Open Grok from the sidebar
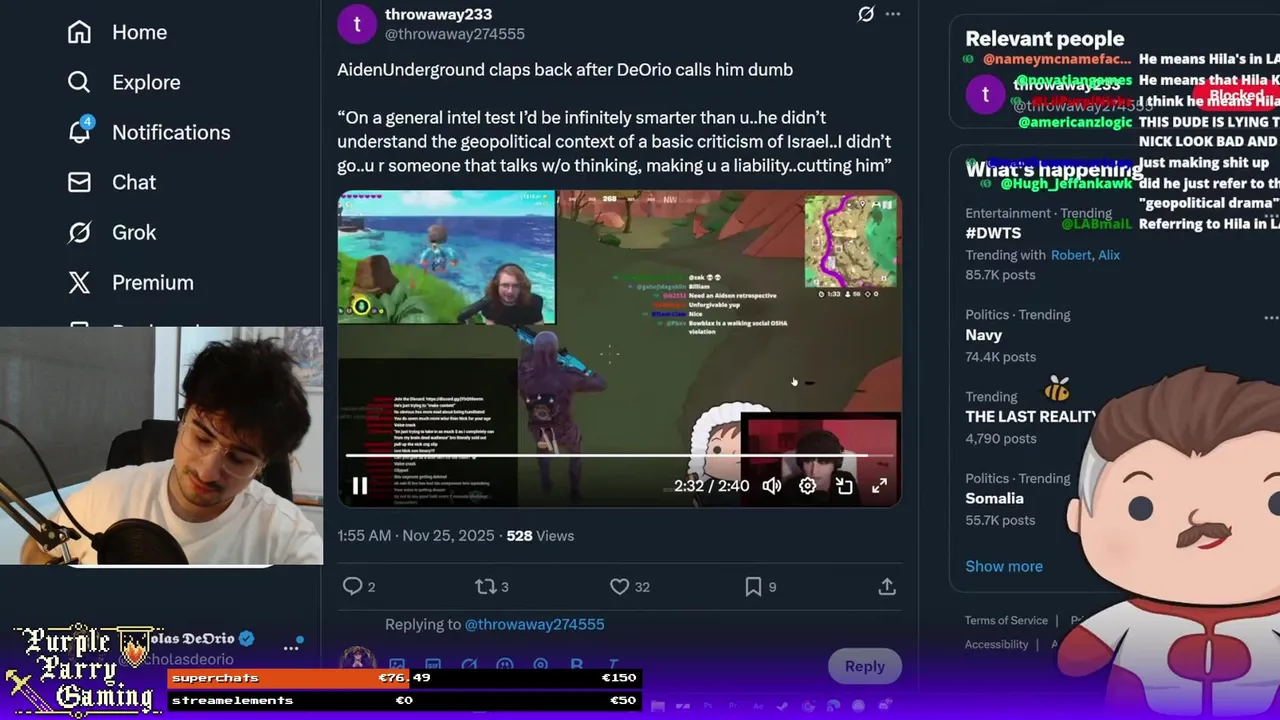 (x=112, y=232)
